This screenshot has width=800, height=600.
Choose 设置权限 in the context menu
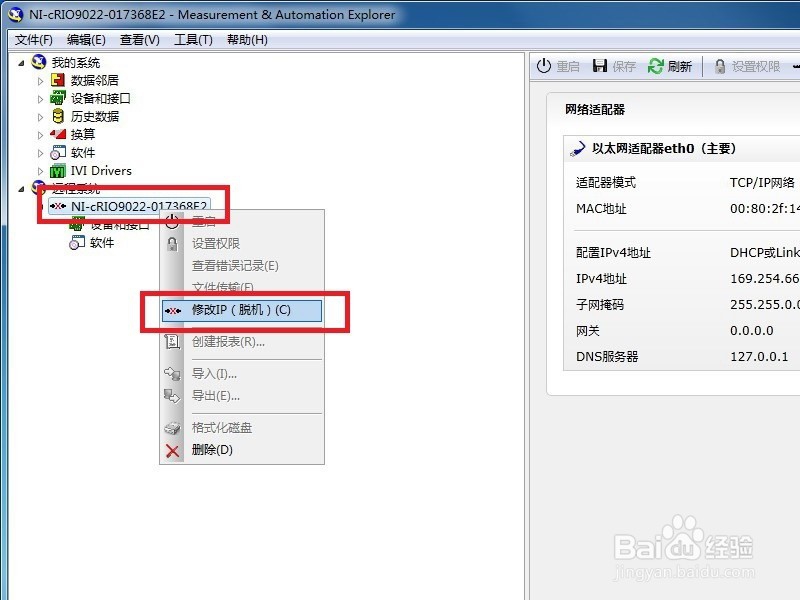pos(242,244)
